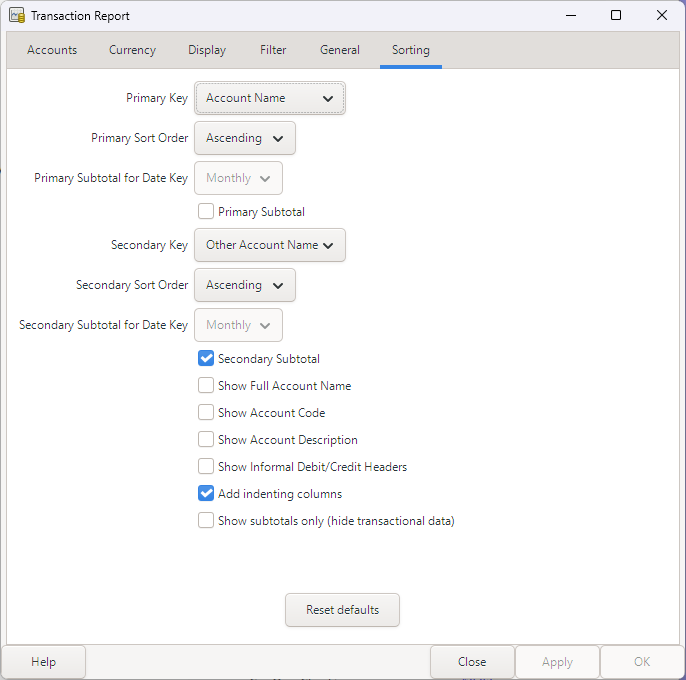This screenshot has width=686, height=680.
Task: Uncheck the Secondary Subtotal option
Action: [206, 359]
